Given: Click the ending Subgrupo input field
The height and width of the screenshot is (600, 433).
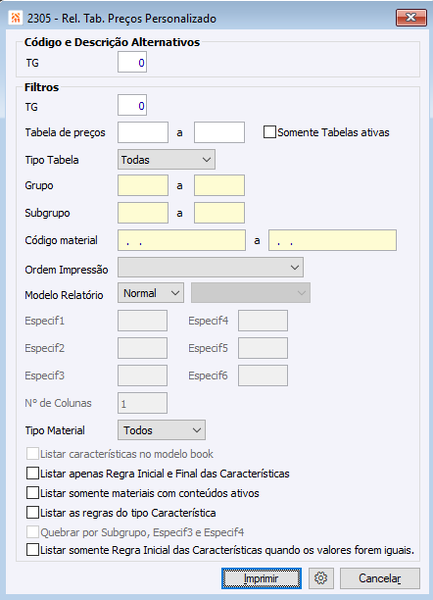Looking at the screenshot, I should (x=219, y=213).
